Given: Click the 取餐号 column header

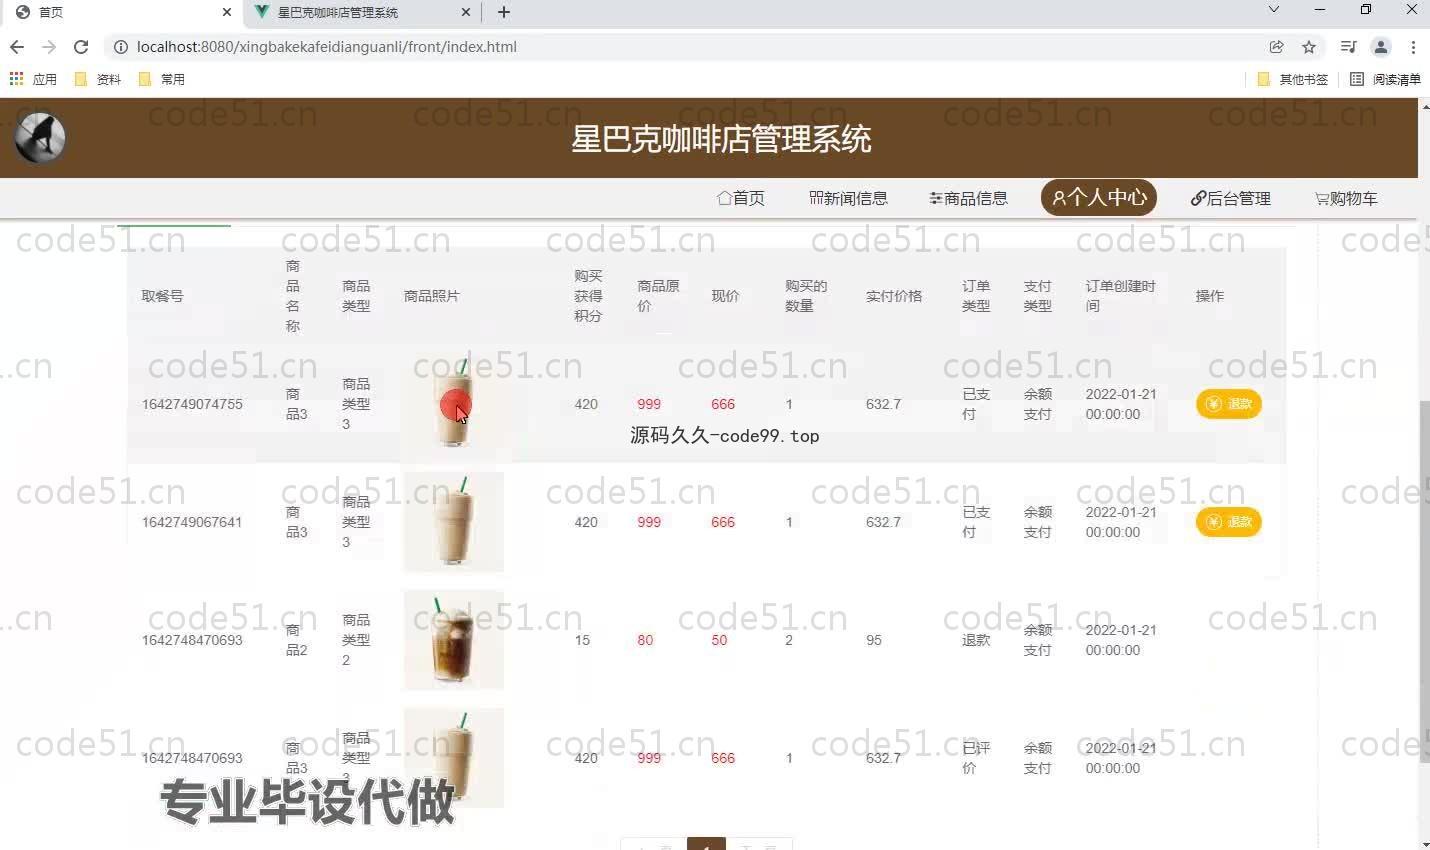Looking at the screenshot, I should [x=163, y=296].
